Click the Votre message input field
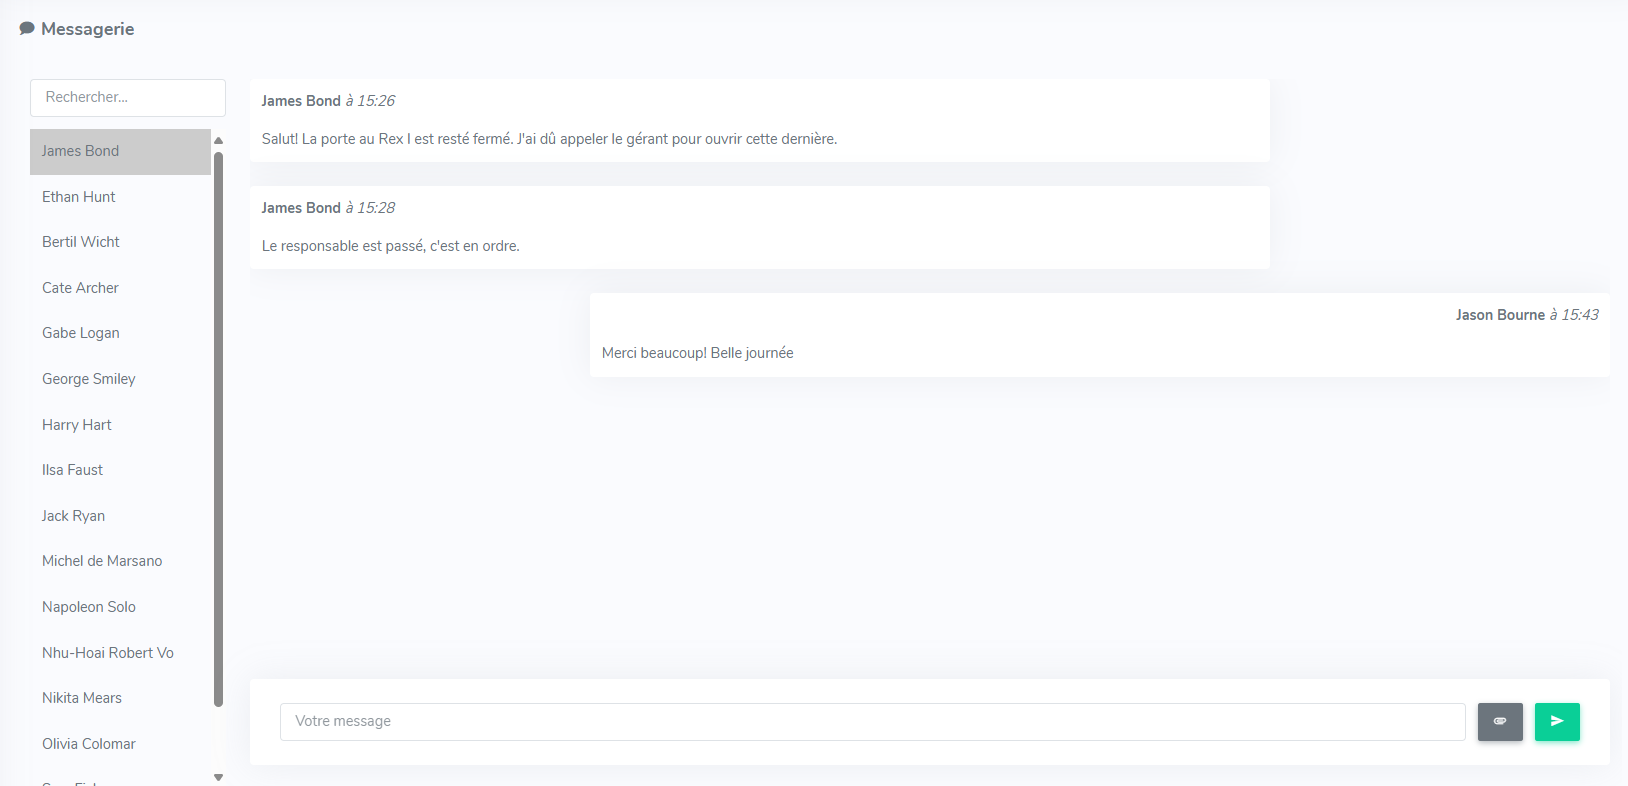The width and height of the screenshot is (1628, 786). point(872,721)
